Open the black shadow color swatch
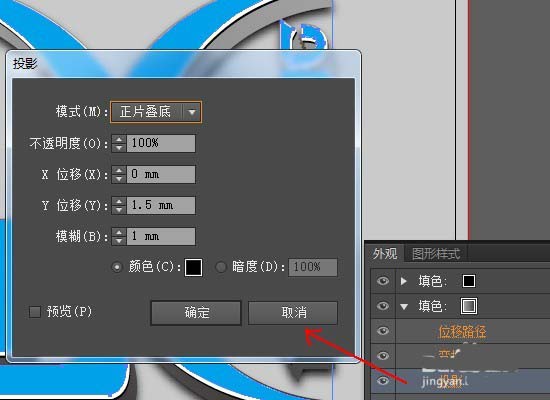 pyautogui.click(x=193, y=268)
